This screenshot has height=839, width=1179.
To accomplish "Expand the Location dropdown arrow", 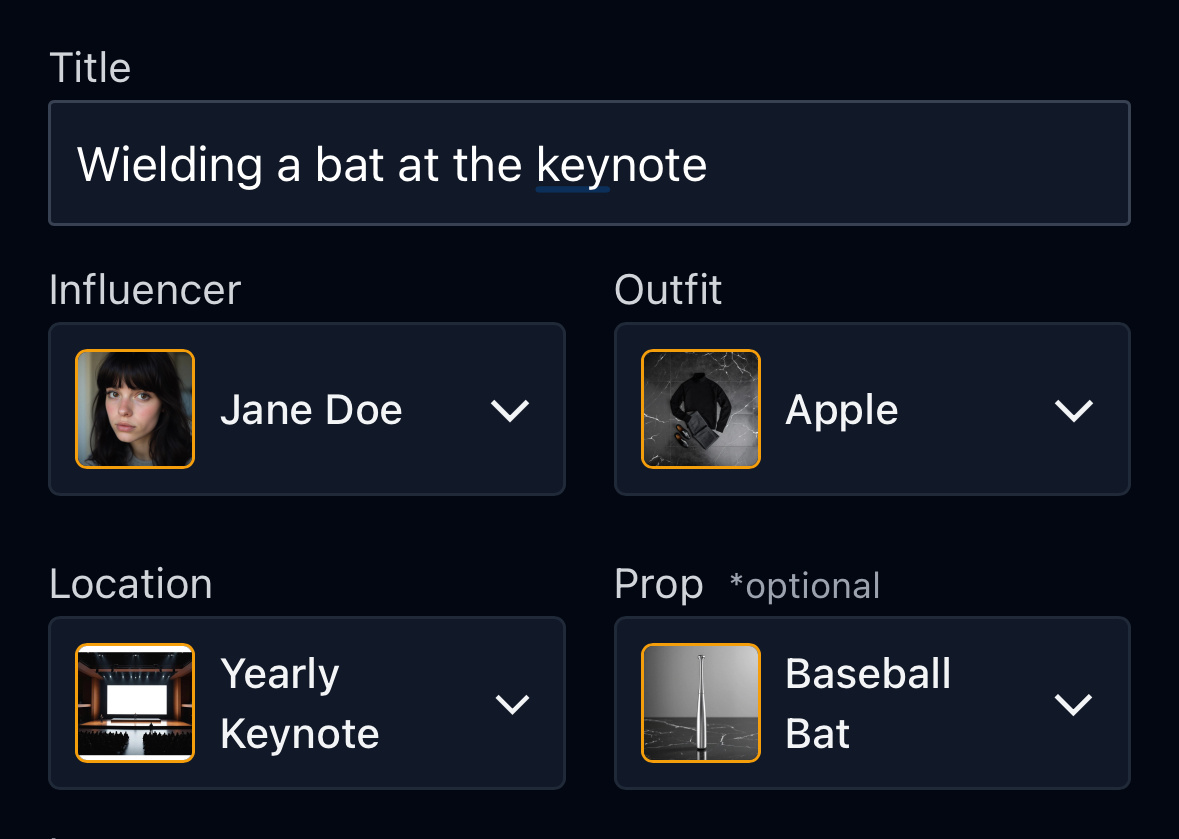I will pyautogui.click(x=512, y=704).
